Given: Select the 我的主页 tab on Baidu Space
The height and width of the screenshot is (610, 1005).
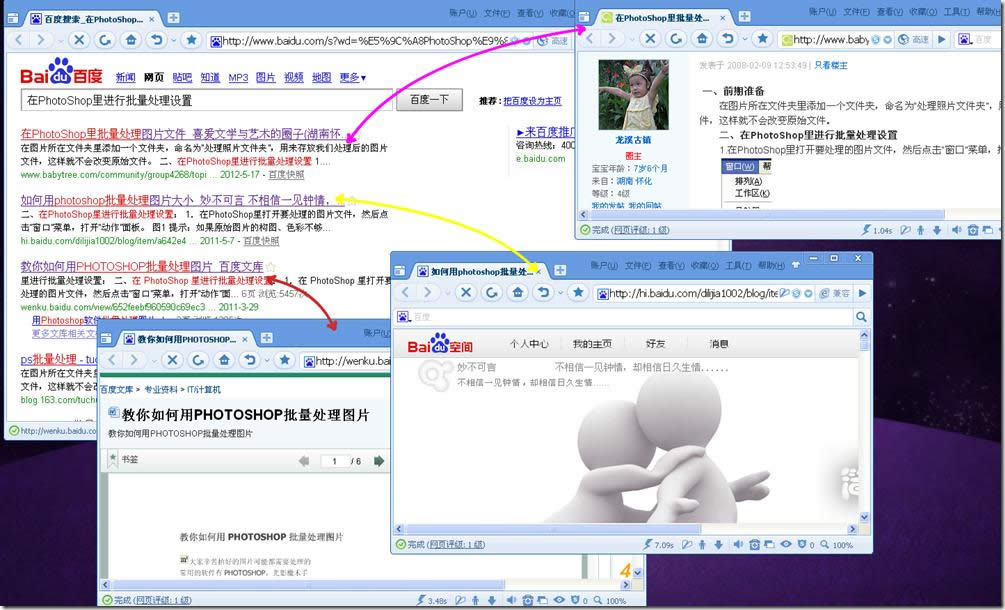Looking at the screenshot, I should tap(592, 344).
